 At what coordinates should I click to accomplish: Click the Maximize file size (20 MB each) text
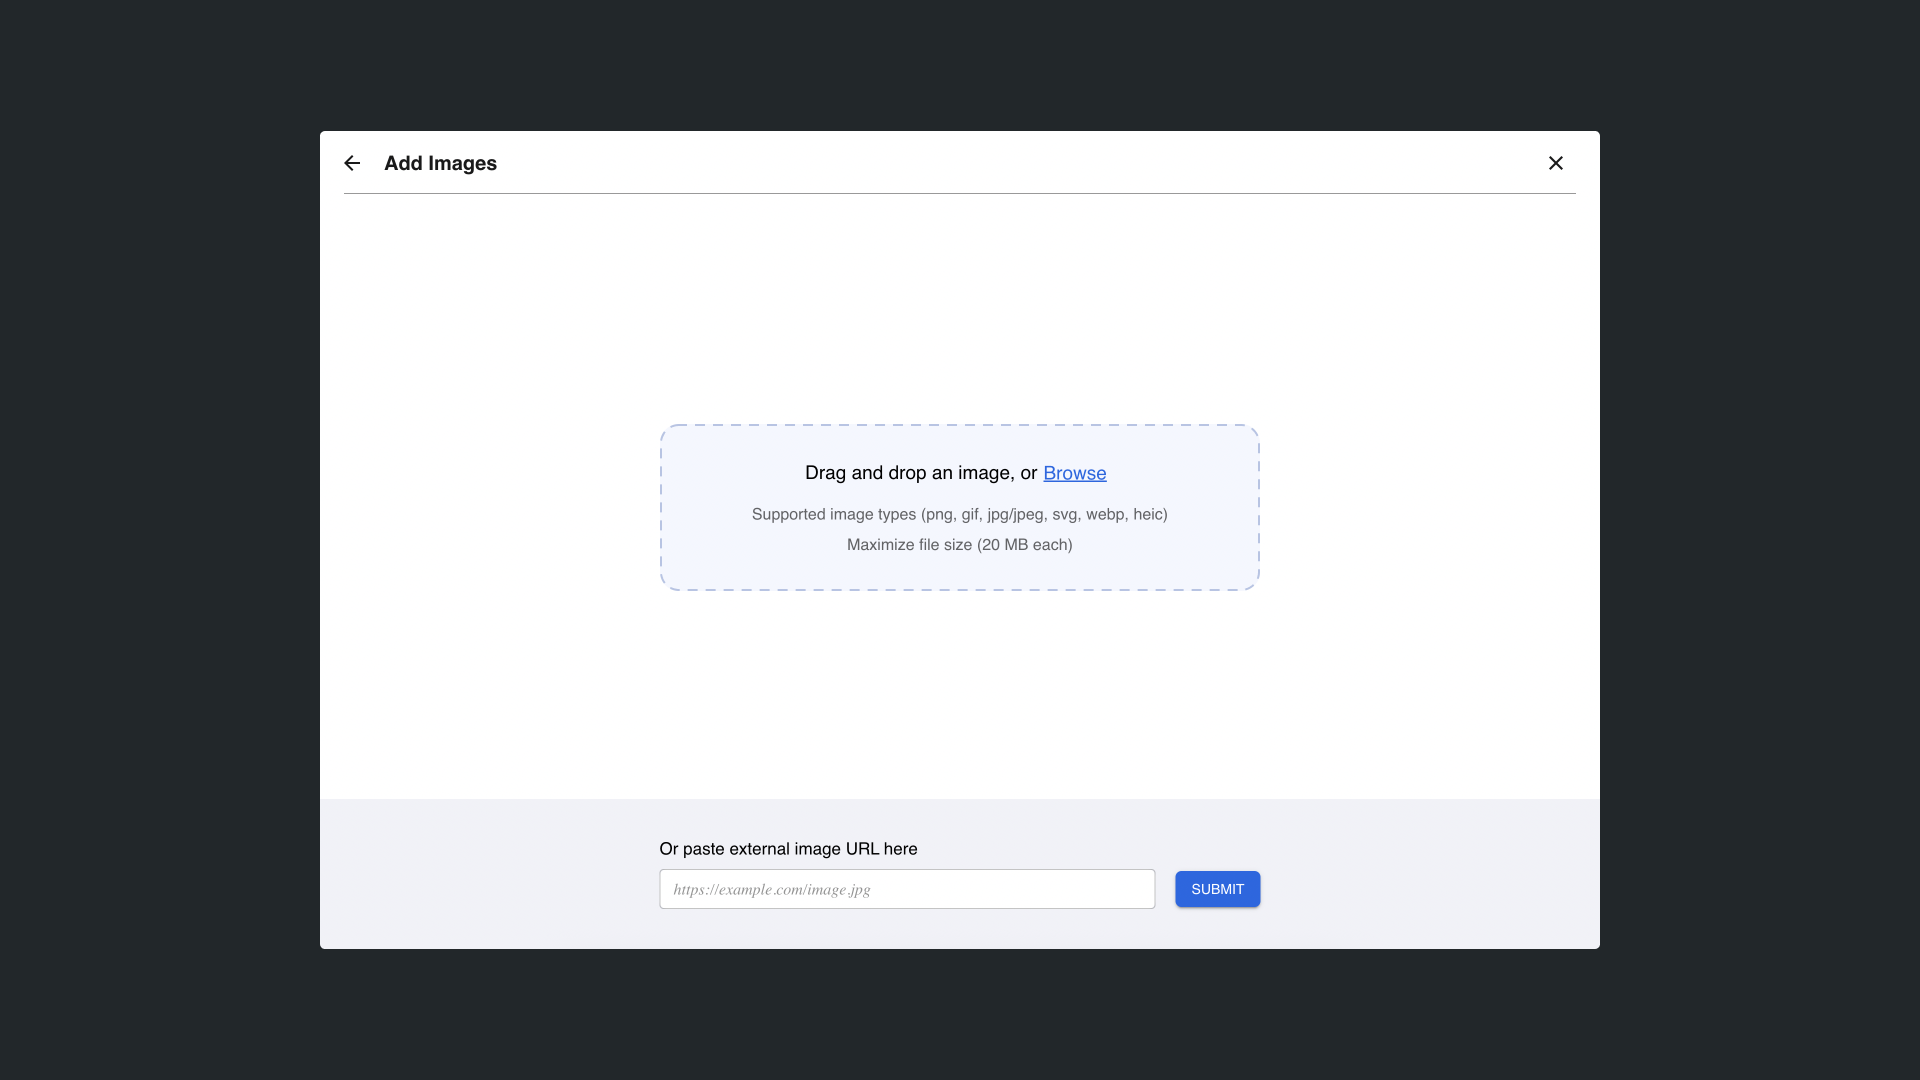pyautogui.click(x=959, y=545)
